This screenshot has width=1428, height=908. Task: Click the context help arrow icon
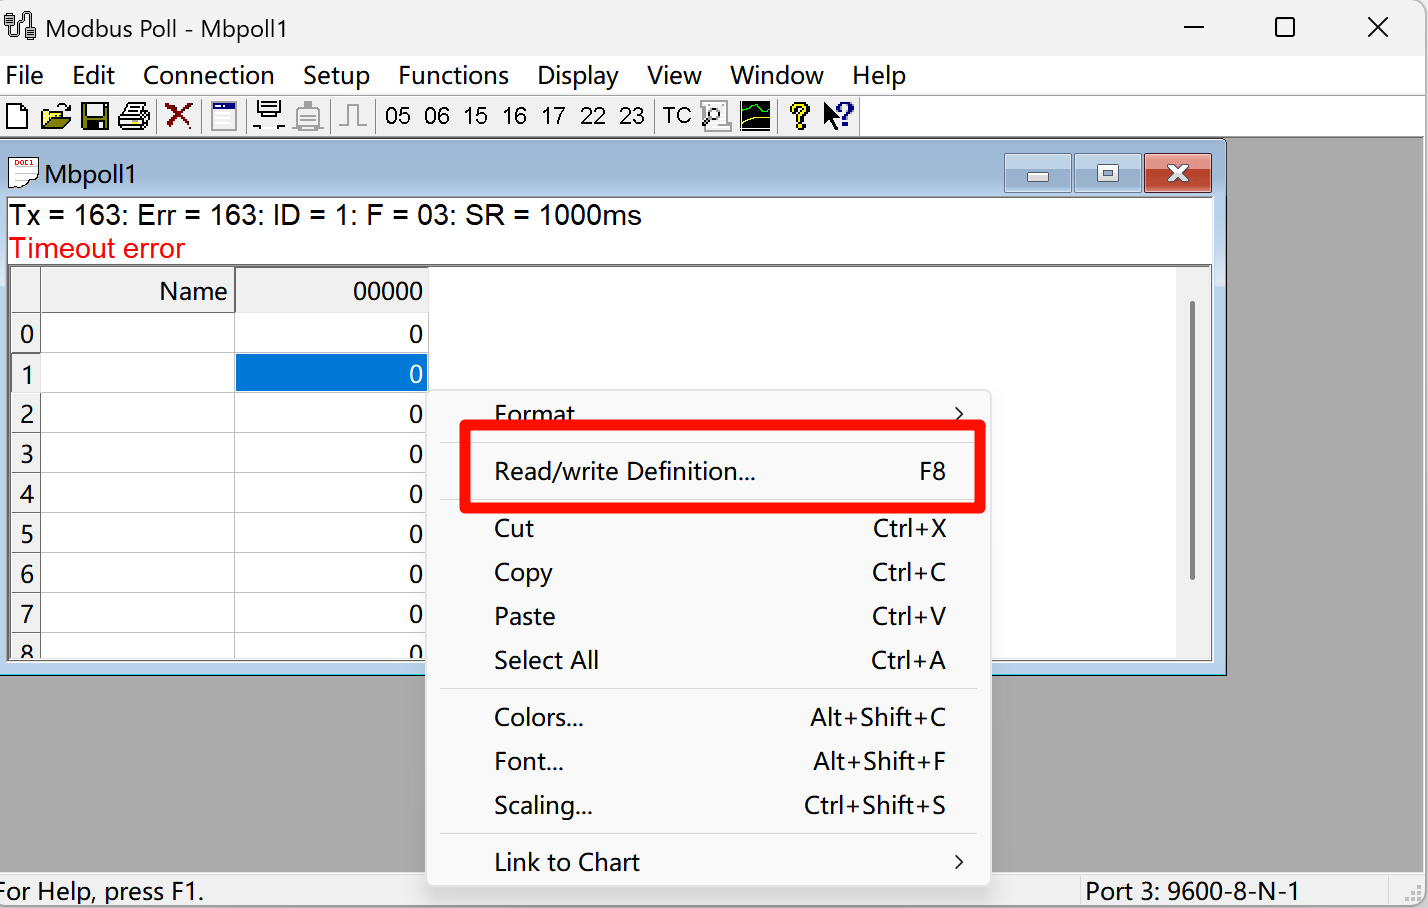[x=838, y=116]
